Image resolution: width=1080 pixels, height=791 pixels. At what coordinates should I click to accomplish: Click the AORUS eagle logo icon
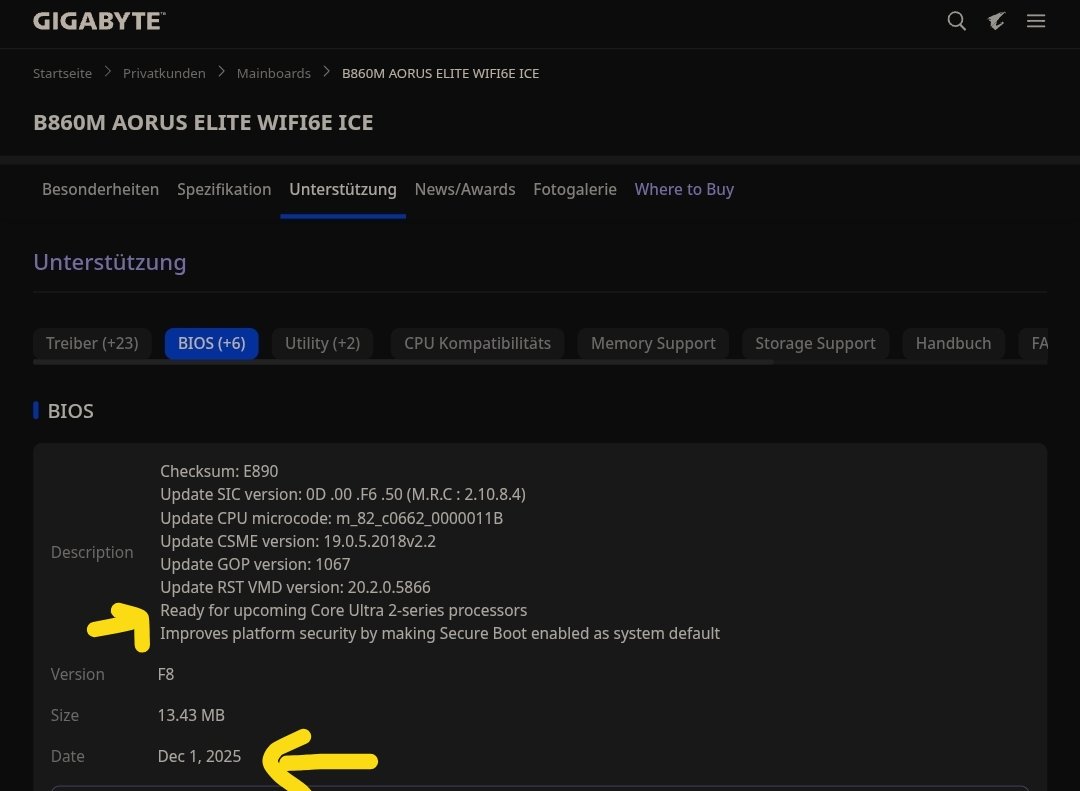996,21
